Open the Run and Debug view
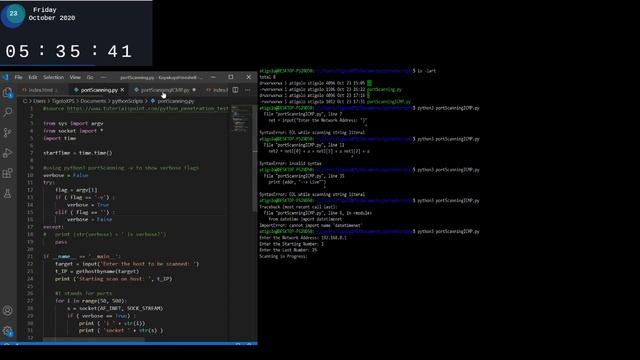Viewport: 640px width, 360px height. pos(7,153)
